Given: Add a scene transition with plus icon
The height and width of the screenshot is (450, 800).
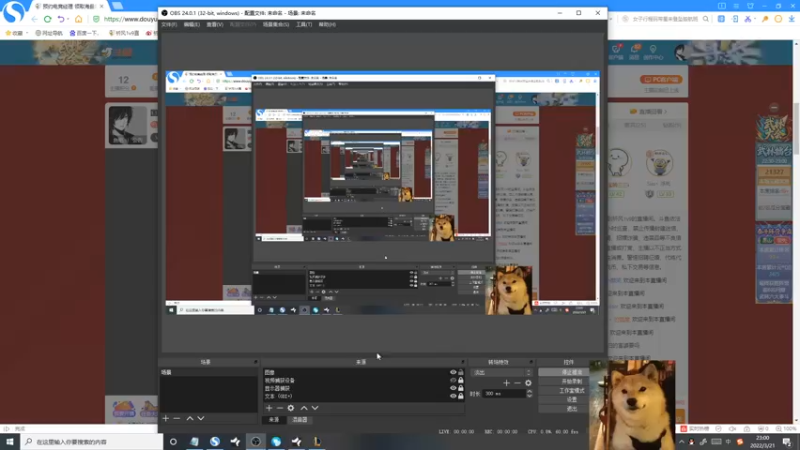Looking at the screenshot, I should point(506,383).
